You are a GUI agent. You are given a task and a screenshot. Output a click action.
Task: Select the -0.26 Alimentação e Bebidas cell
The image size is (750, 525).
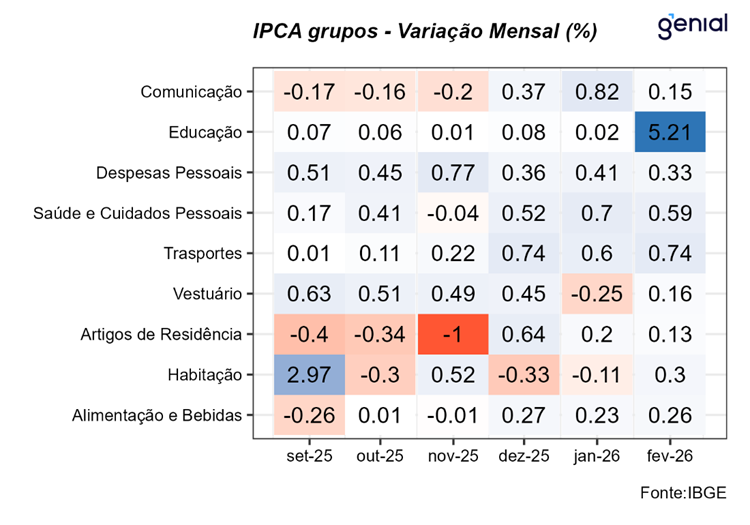(309, 415)
